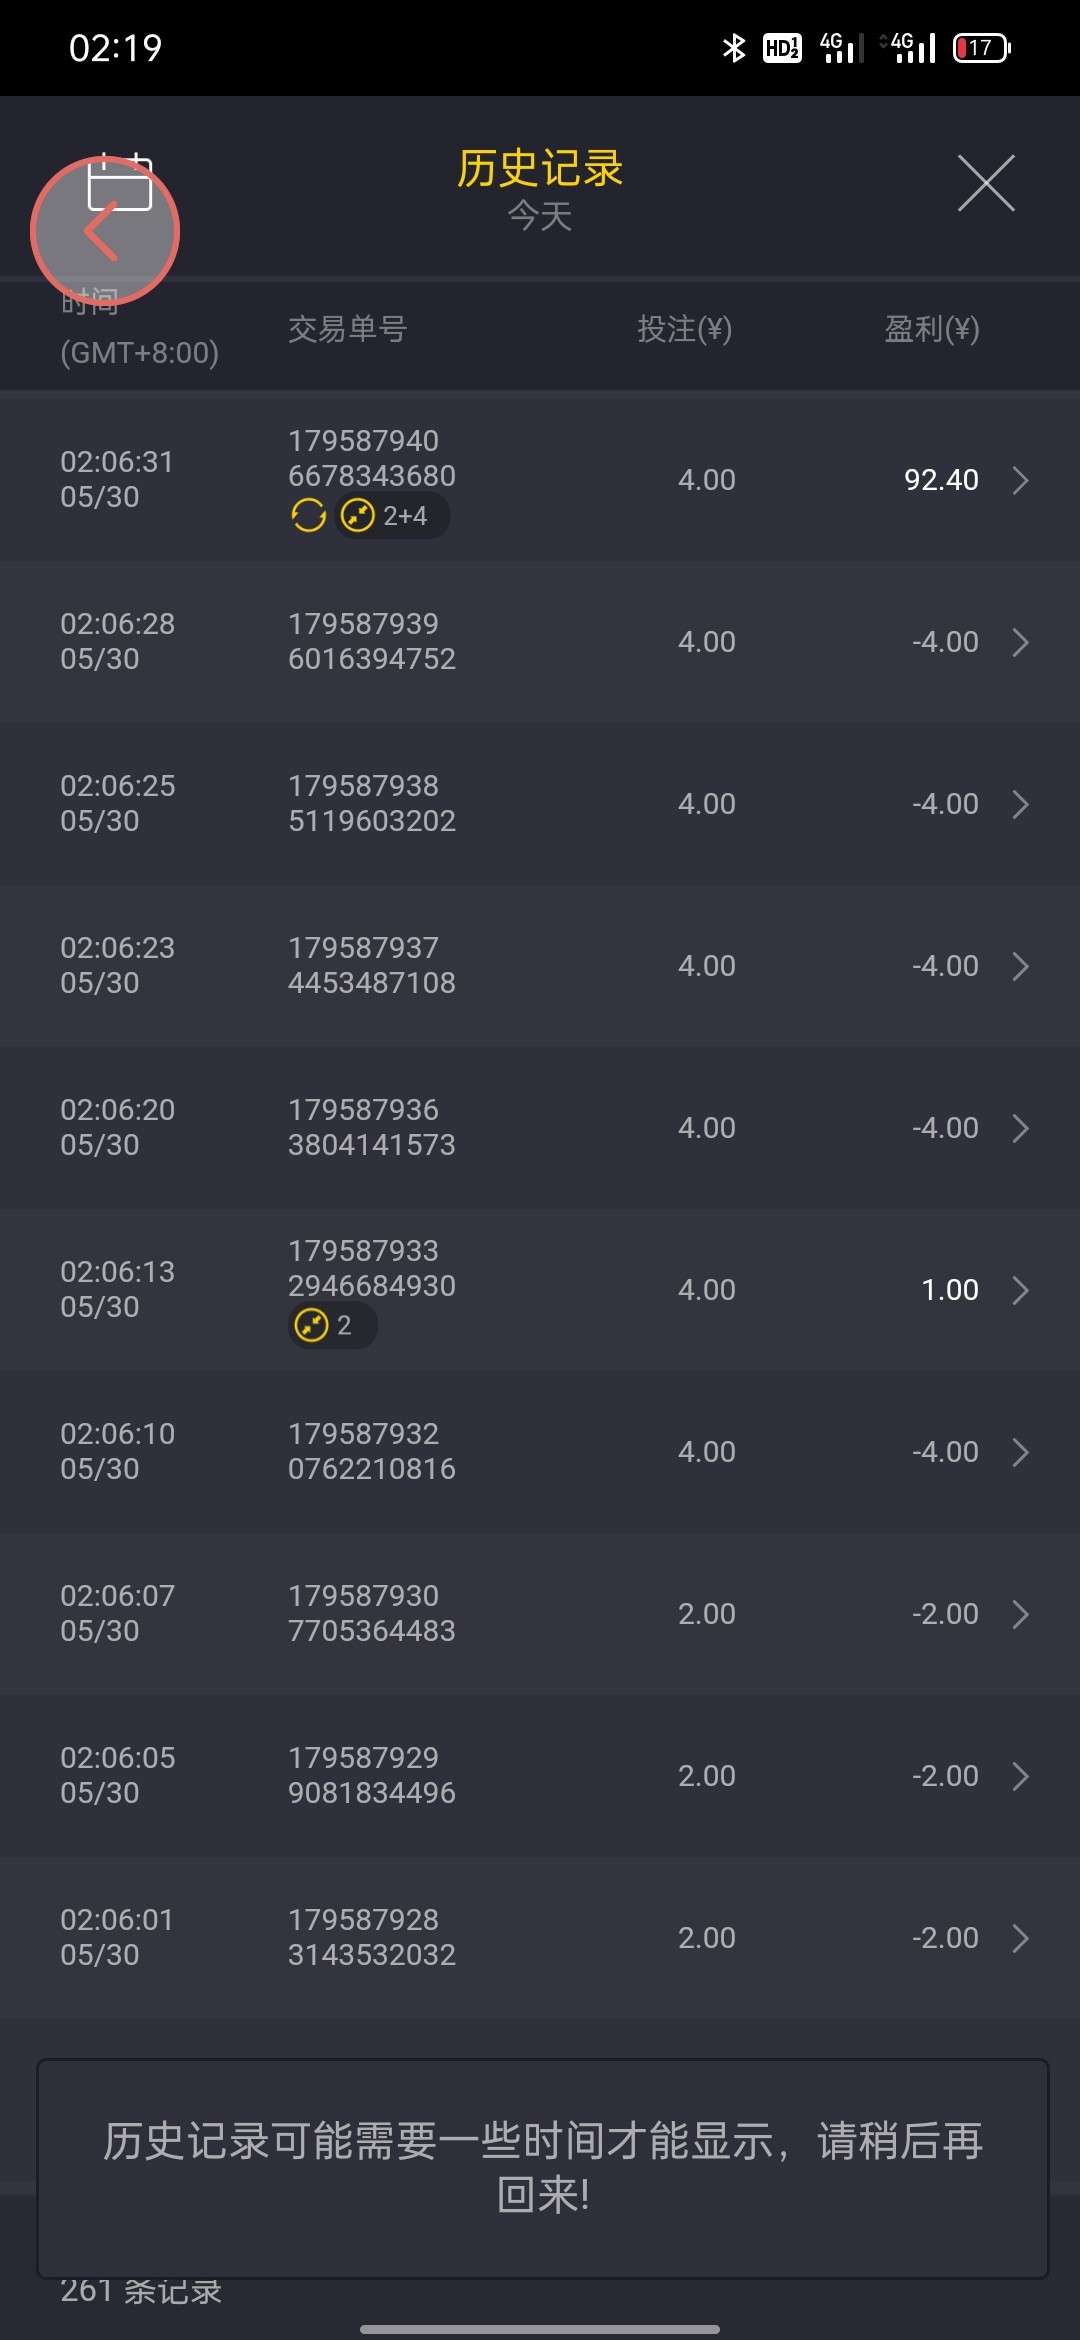1080x2340 pixels.
Task: Expand the 1.00 profit record chevron
Action: (1020, 1290)
